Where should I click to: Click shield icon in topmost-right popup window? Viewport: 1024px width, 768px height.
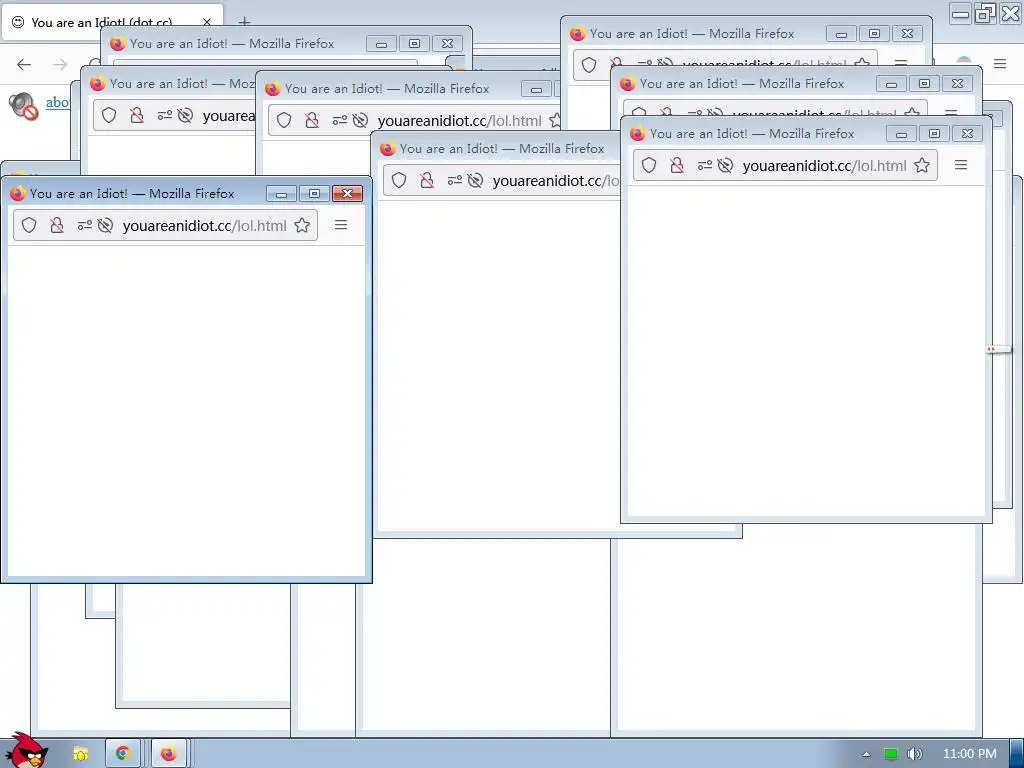pos(589,65)
